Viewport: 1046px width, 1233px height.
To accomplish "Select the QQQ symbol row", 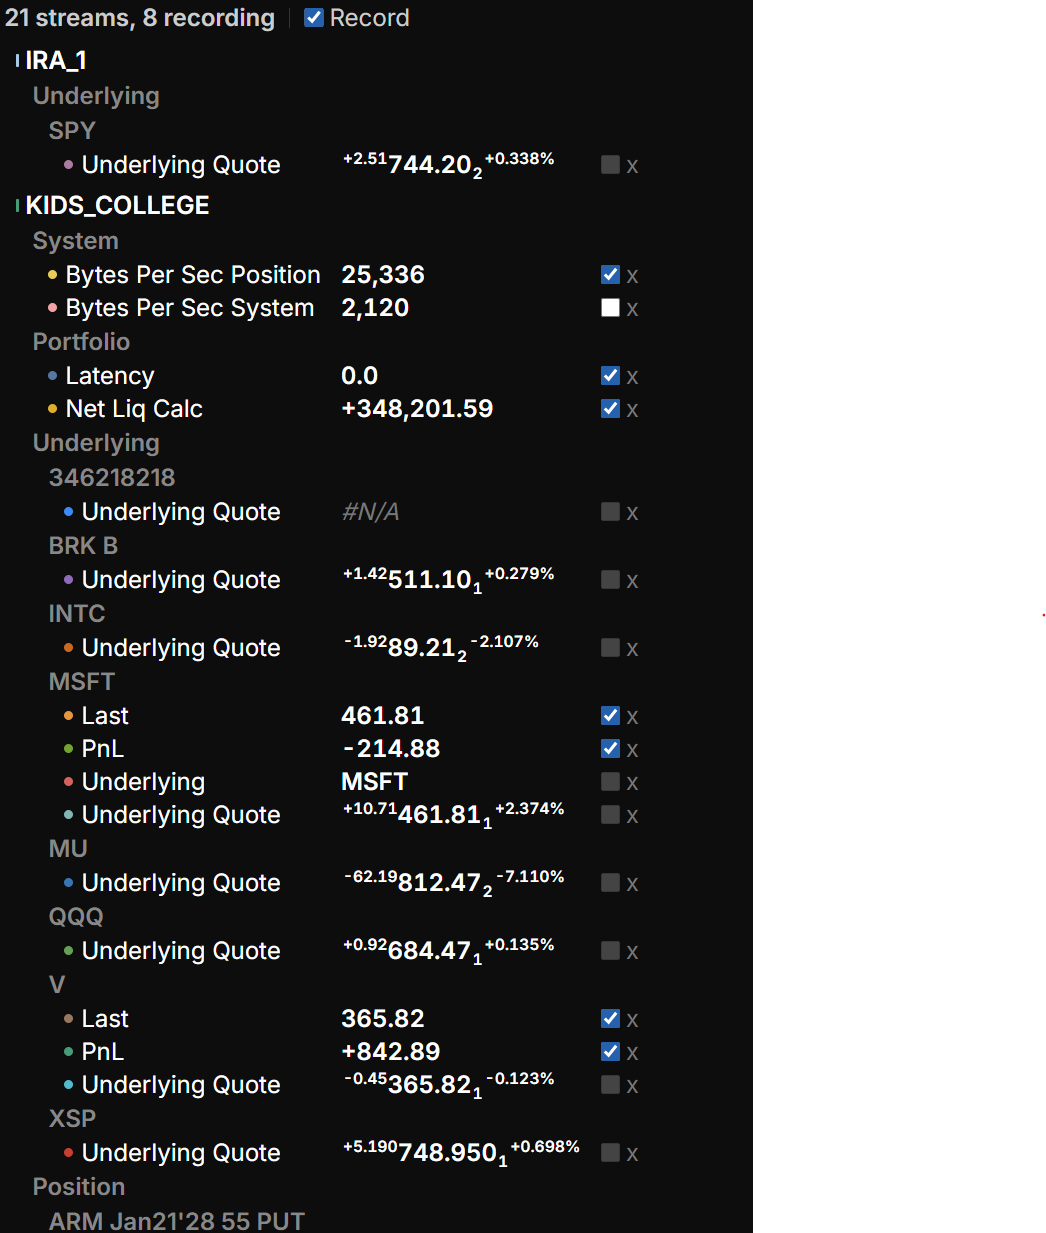I will [x=76, y=917].
